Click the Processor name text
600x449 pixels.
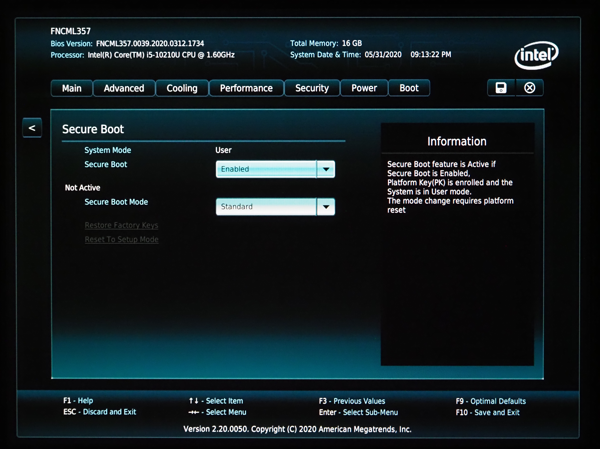click(161, 55)
